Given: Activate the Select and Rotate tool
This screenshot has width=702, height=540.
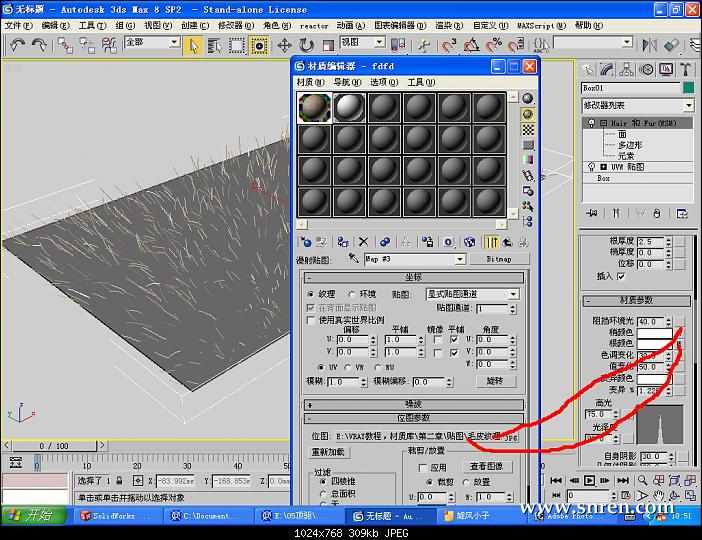Looking at the screenshot, I should coord(307,45).
